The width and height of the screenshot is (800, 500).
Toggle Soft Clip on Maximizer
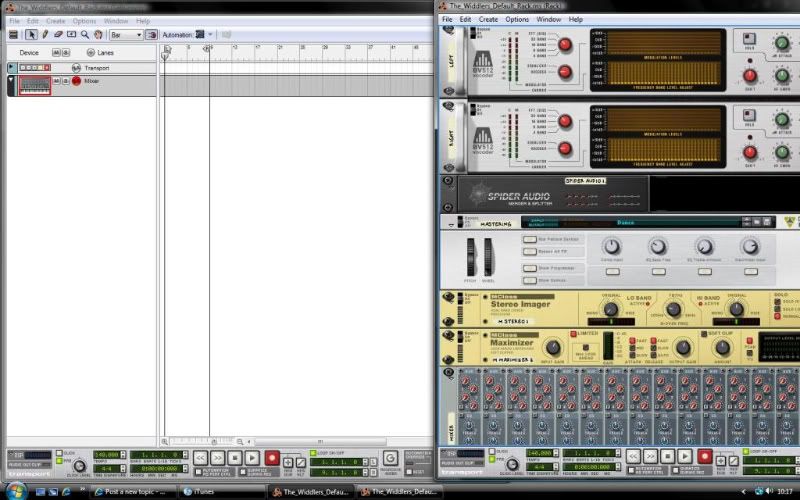coord(704,334)
